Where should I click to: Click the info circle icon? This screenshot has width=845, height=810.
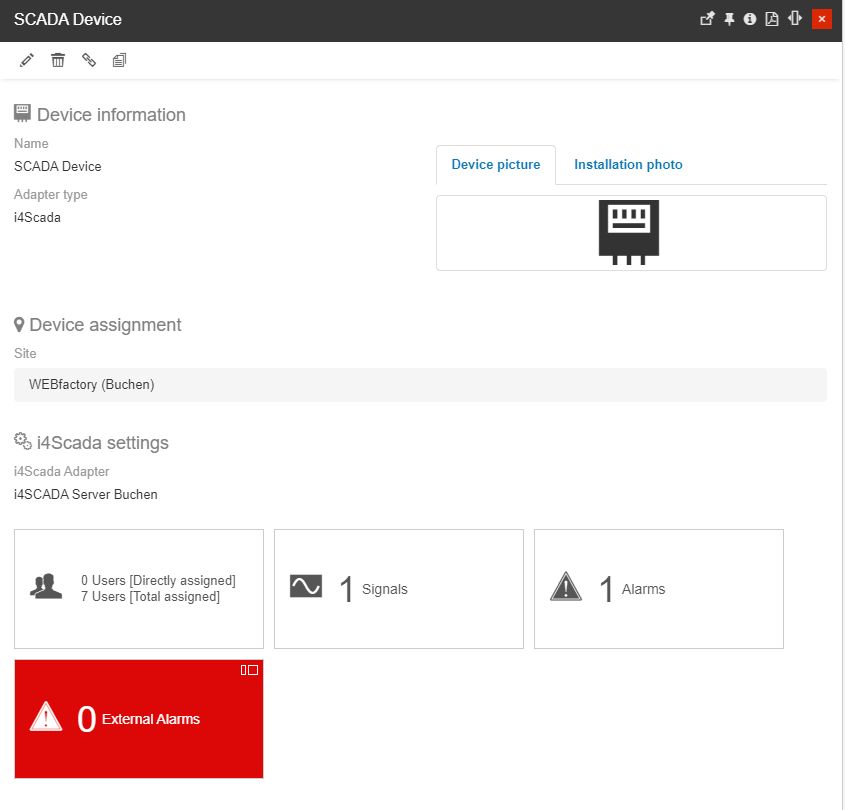(750, 19)
